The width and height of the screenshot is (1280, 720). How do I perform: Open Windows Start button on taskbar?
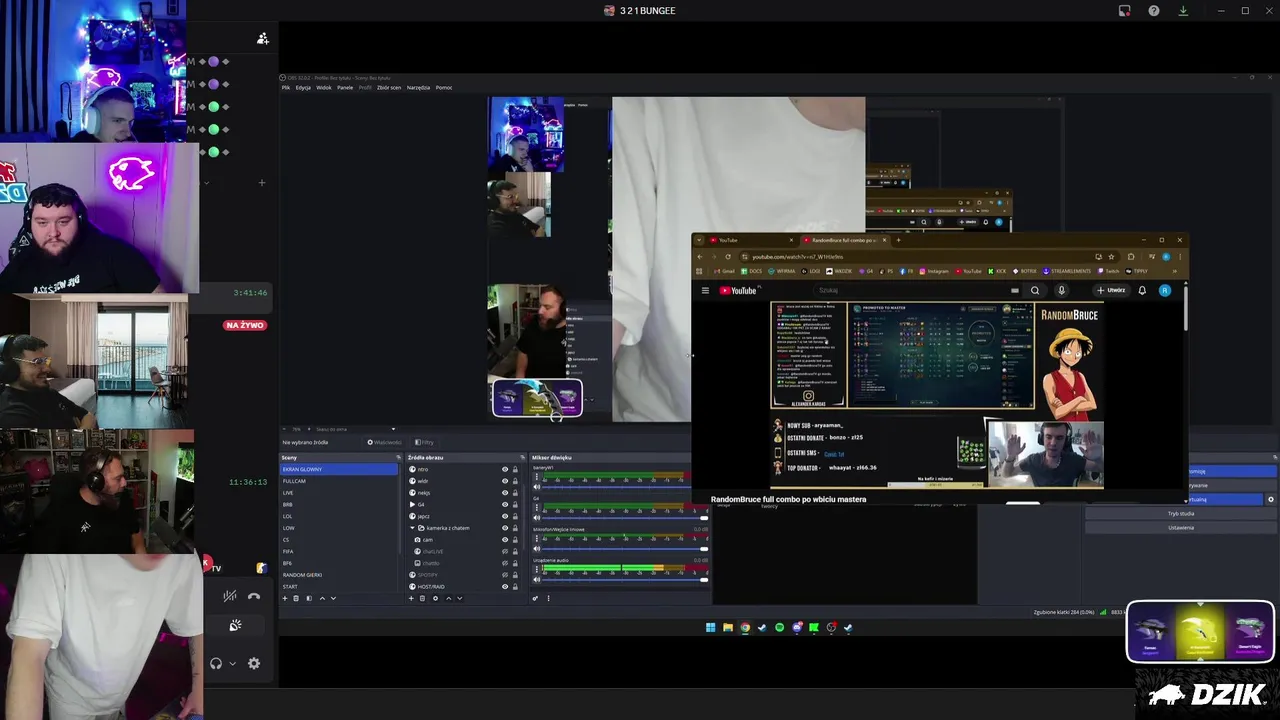point(711,628)
